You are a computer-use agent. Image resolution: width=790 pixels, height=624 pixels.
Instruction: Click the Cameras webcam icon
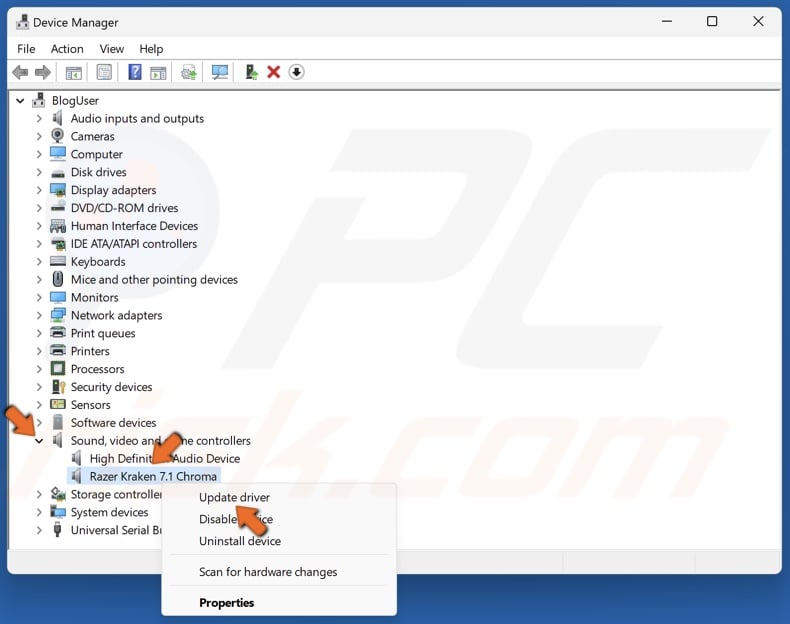point(58,136)
